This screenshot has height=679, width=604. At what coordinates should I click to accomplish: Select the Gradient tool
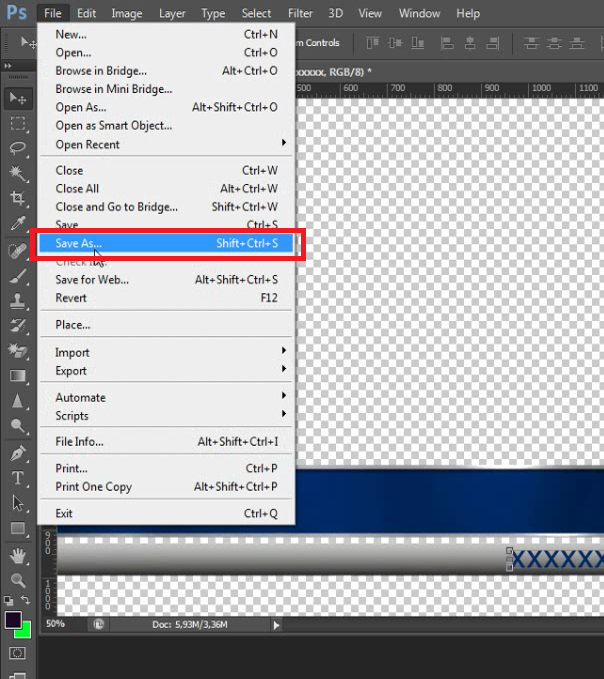[x=18, y=375]
